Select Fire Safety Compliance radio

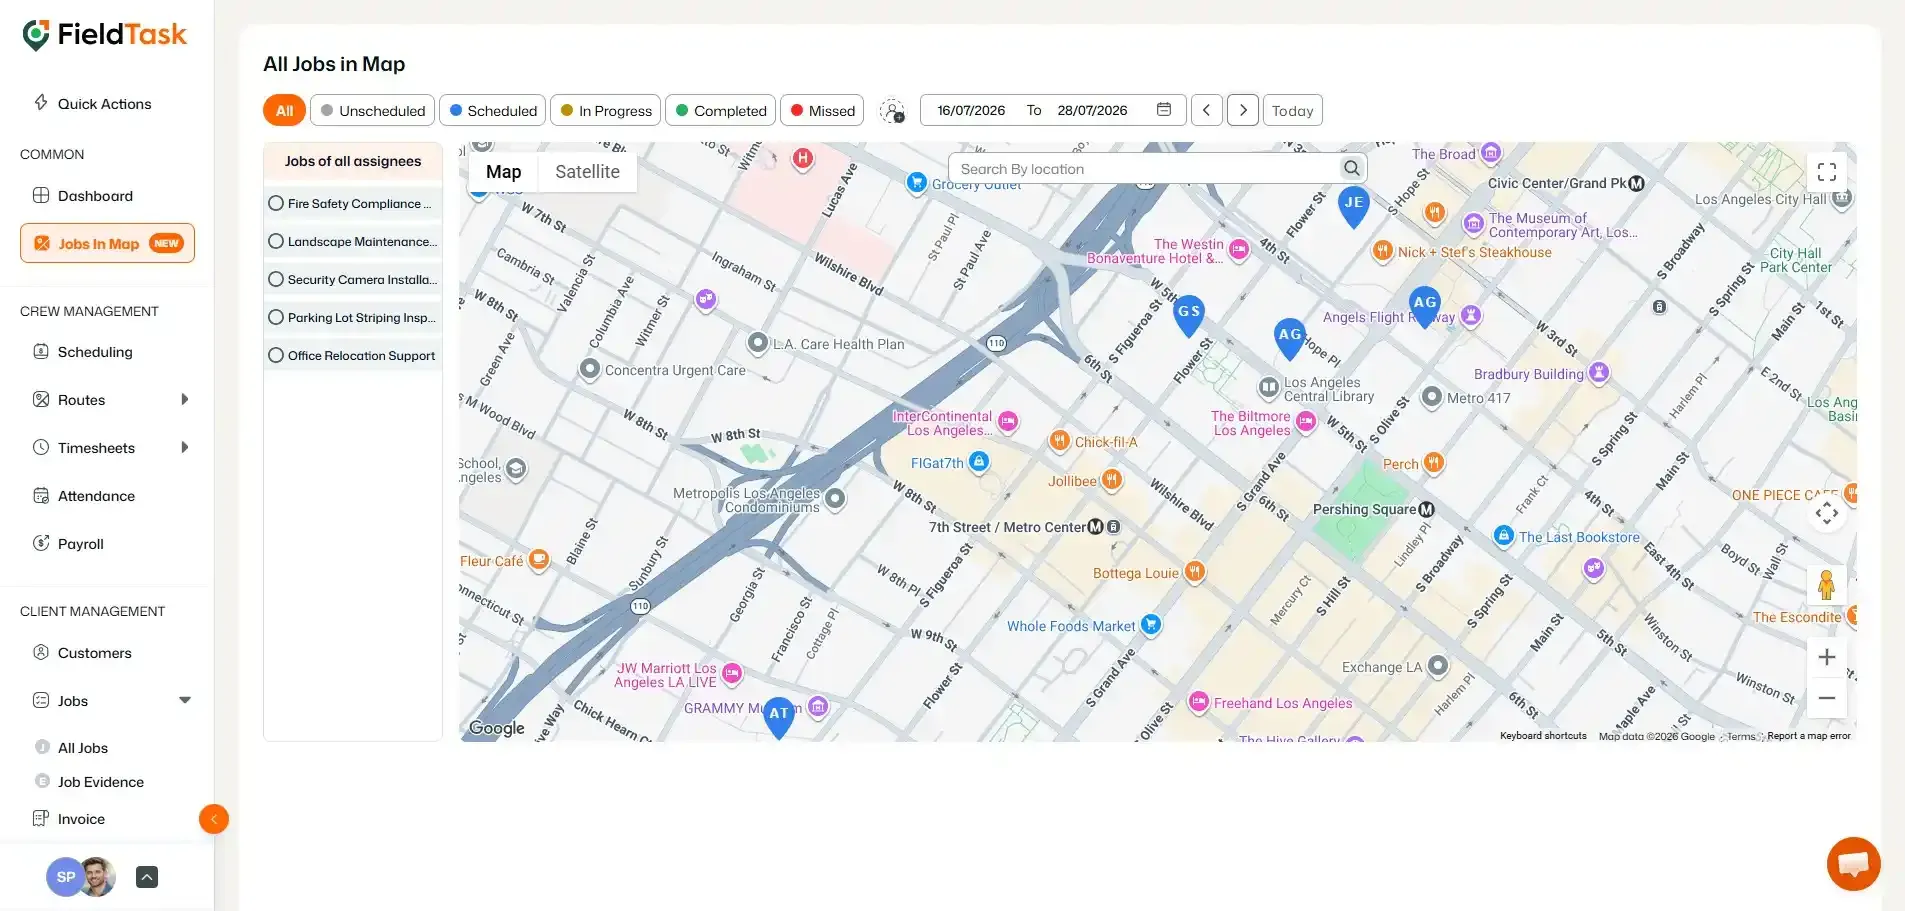coord(276,203)
